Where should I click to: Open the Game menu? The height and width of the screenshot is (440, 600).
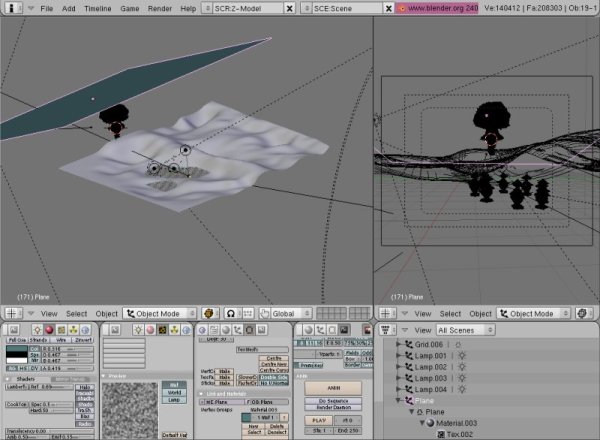tap(130, 8)
